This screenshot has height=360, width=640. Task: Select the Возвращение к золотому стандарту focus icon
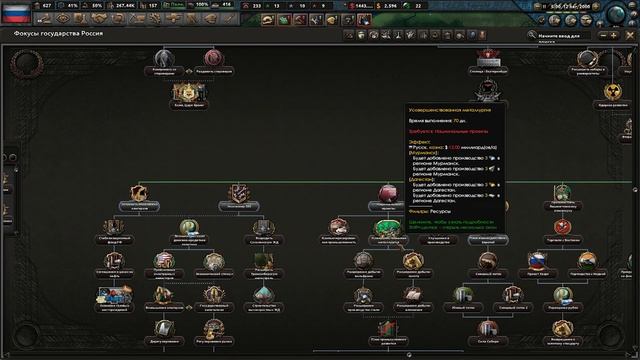562,329
